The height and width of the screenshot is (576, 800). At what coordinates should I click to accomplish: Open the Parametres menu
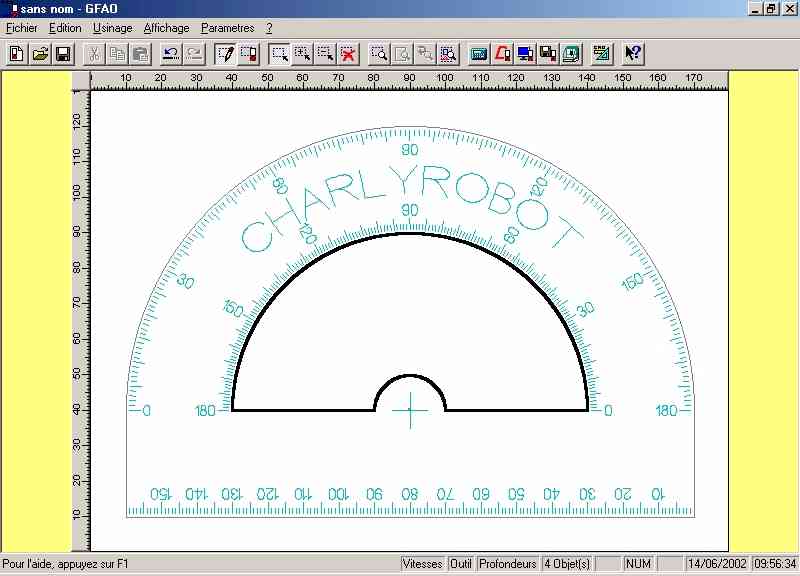tap(228, 28)
